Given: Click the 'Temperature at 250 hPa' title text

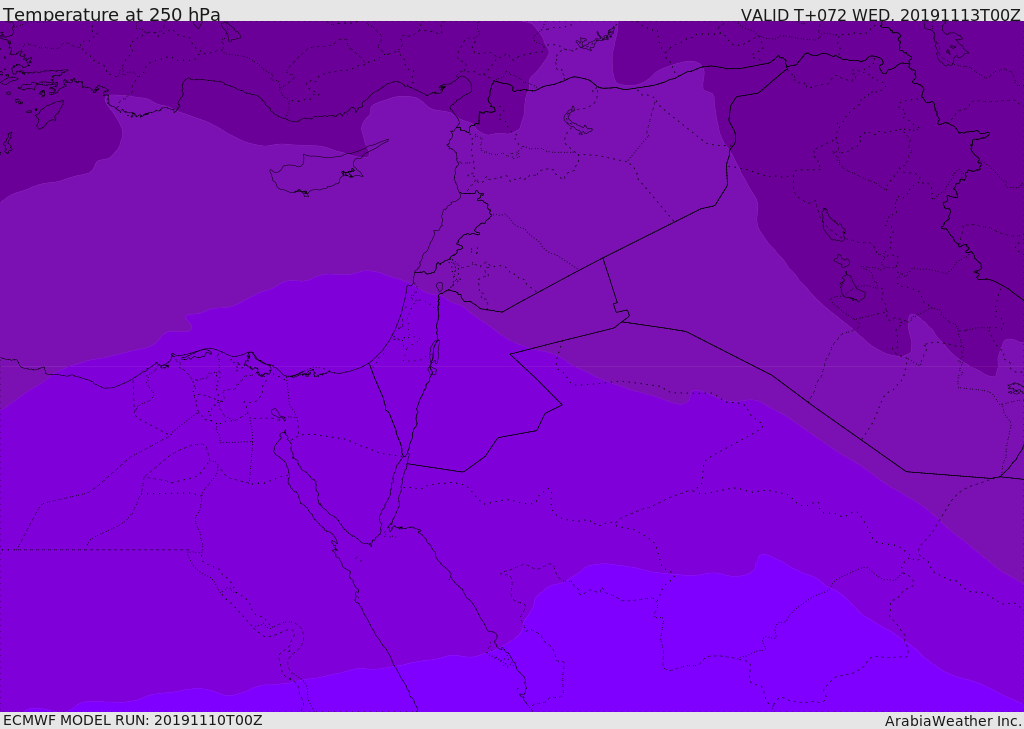Looking at the screenshot, I should point(112,14).
